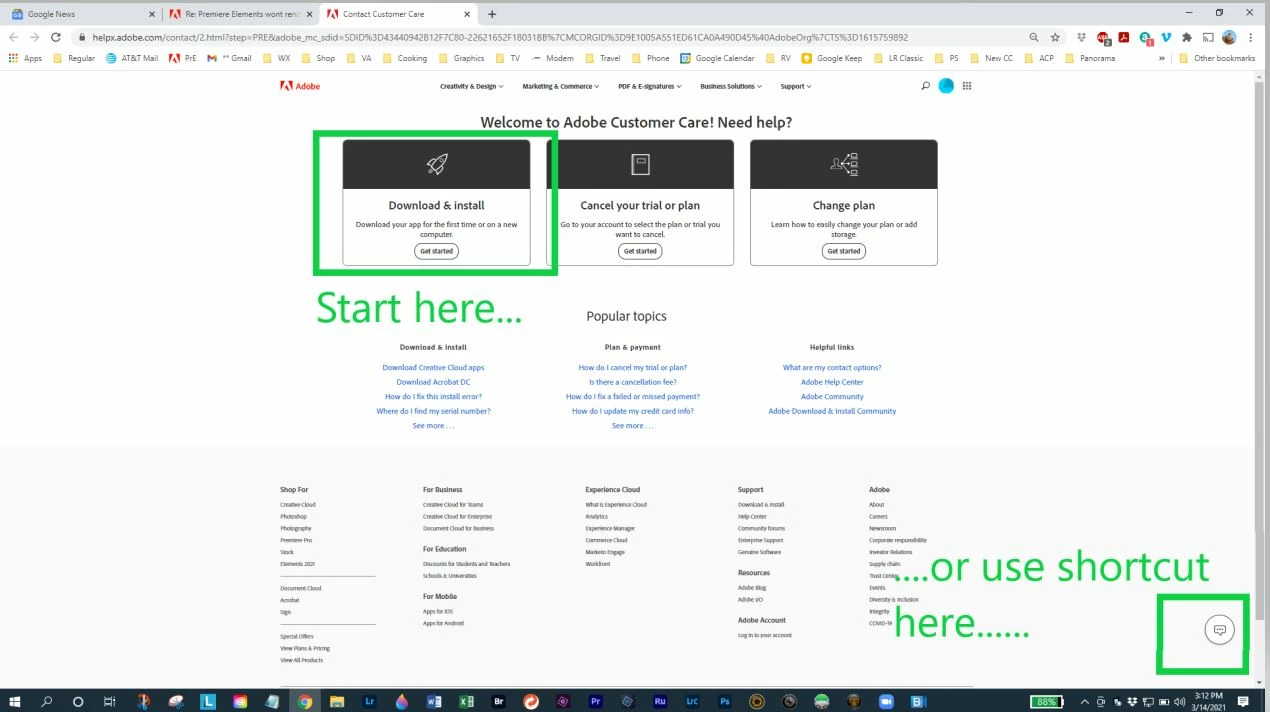Select the Contact Customer Care tab

[x=400, y=14]
